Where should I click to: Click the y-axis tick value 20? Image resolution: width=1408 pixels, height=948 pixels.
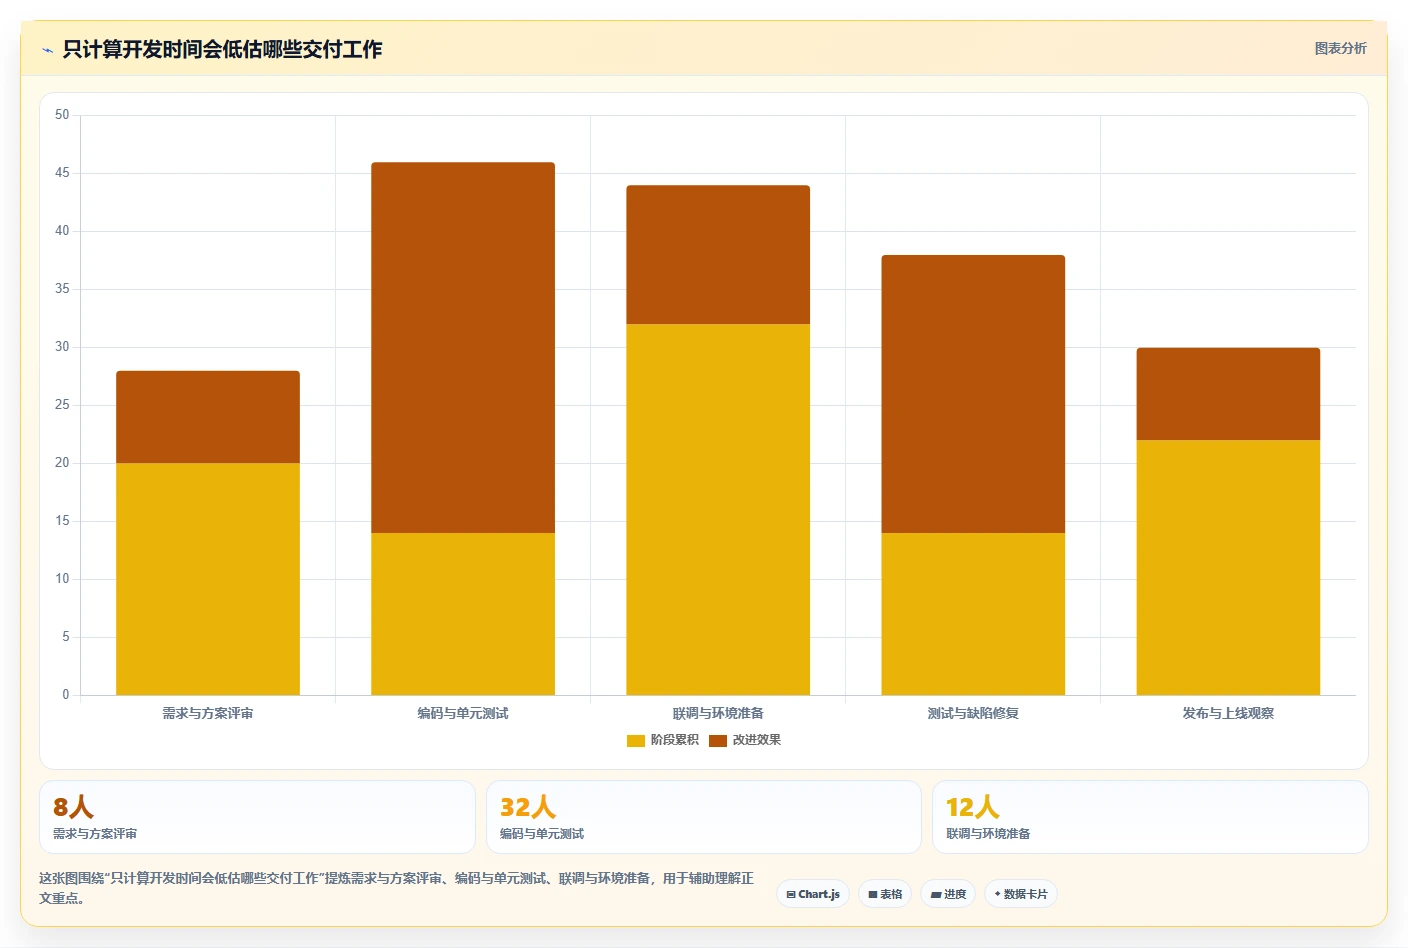[x=62, y=463]
